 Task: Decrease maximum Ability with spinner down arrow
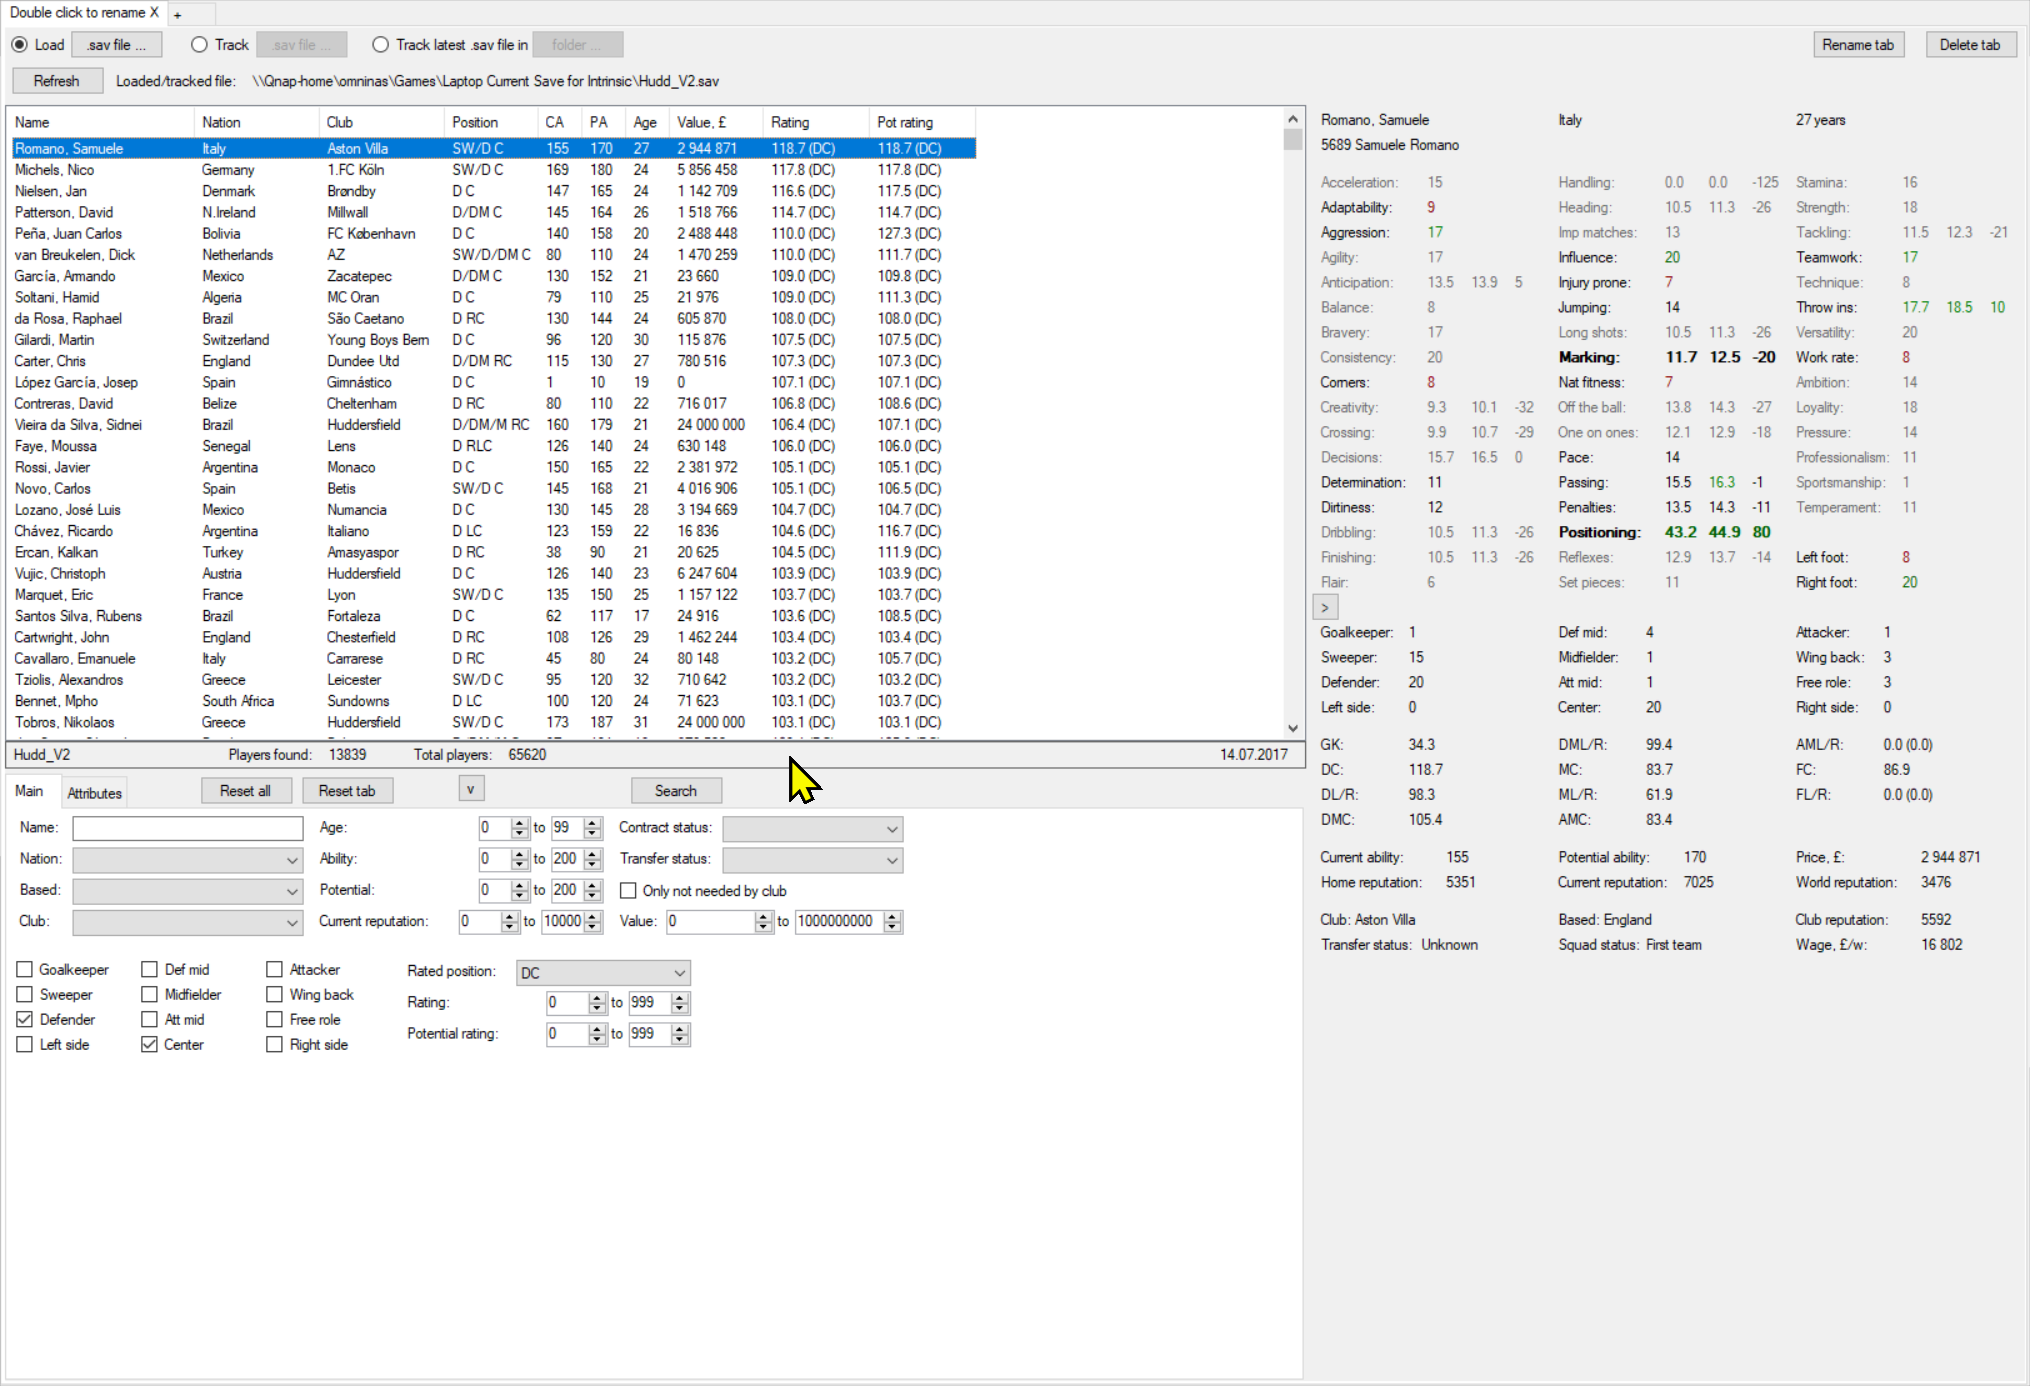point(593,864)
